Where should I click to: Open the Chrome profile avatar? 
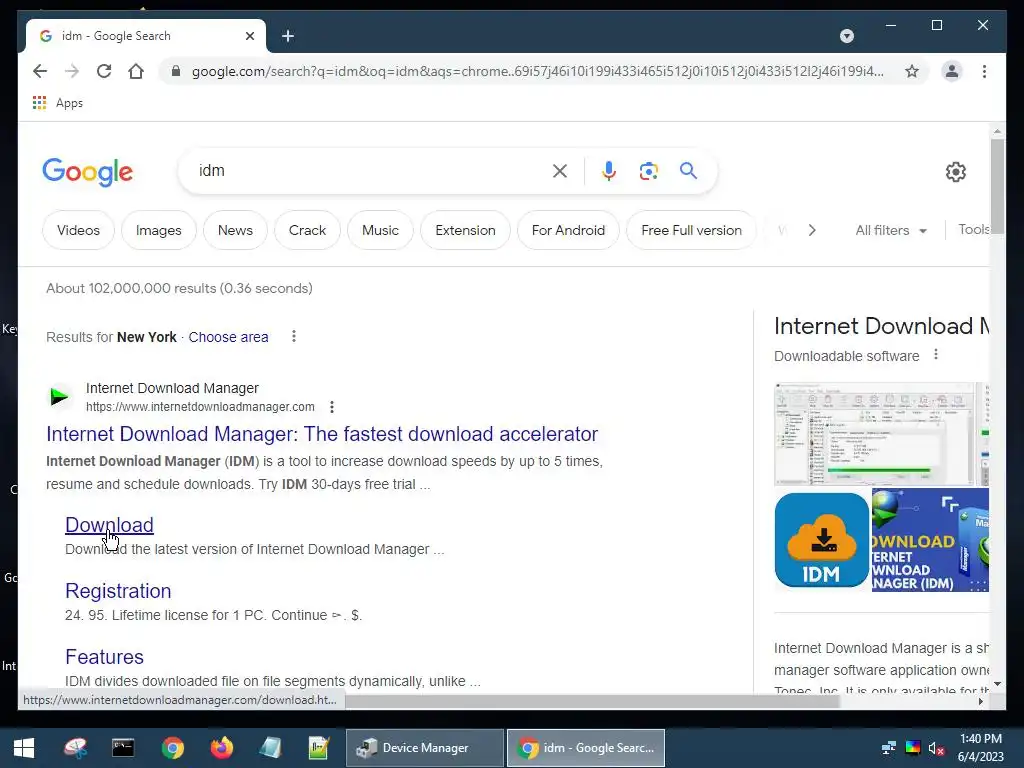(x=952, y=71)
